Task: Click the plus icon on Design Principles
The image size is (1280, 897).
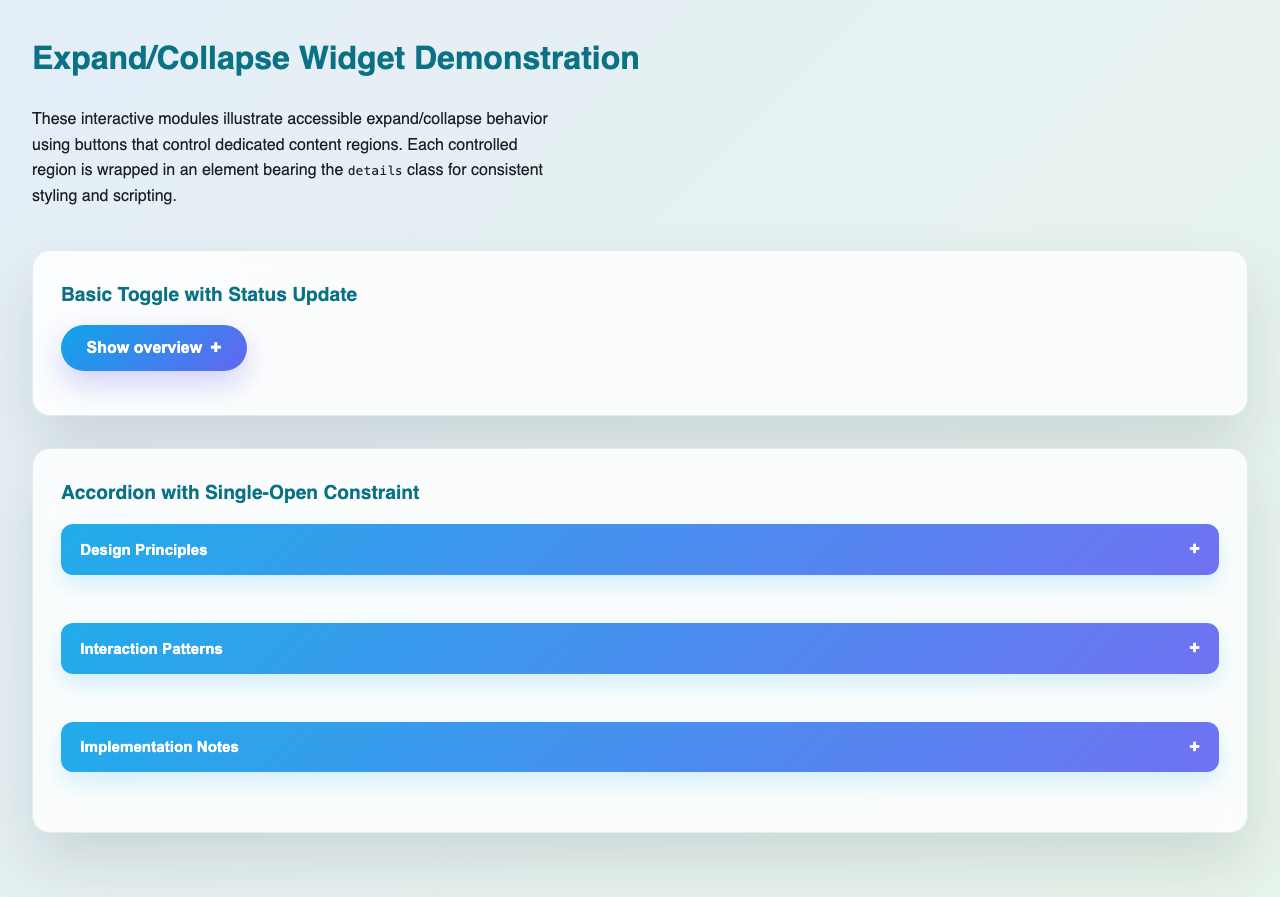Action: [x=1193, y=549]
